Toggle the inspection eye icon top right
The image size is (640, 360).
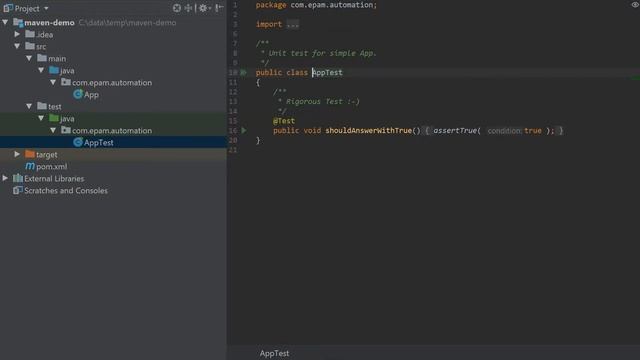coord(635,4)
